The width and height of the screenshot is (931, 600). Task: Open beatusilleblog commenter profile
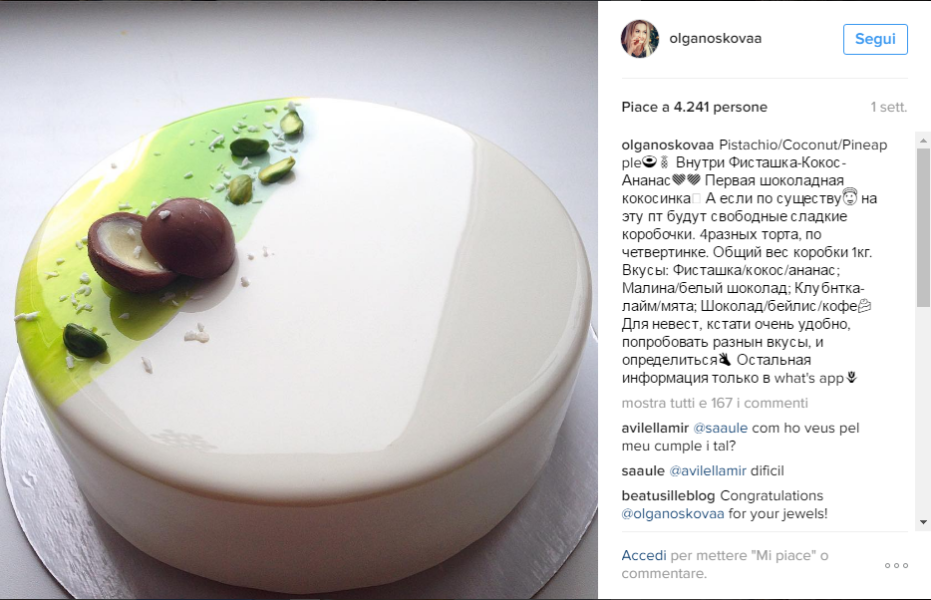pos(668,496)
